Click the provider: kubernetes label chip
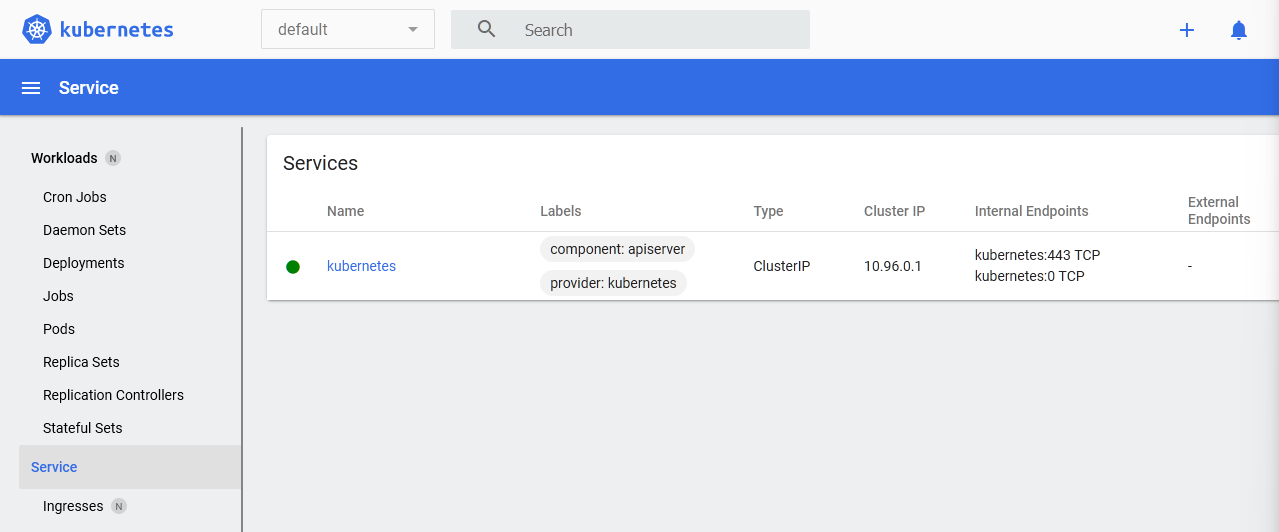1279x532 pixels. pyautogui.click(x=613, y=283)
